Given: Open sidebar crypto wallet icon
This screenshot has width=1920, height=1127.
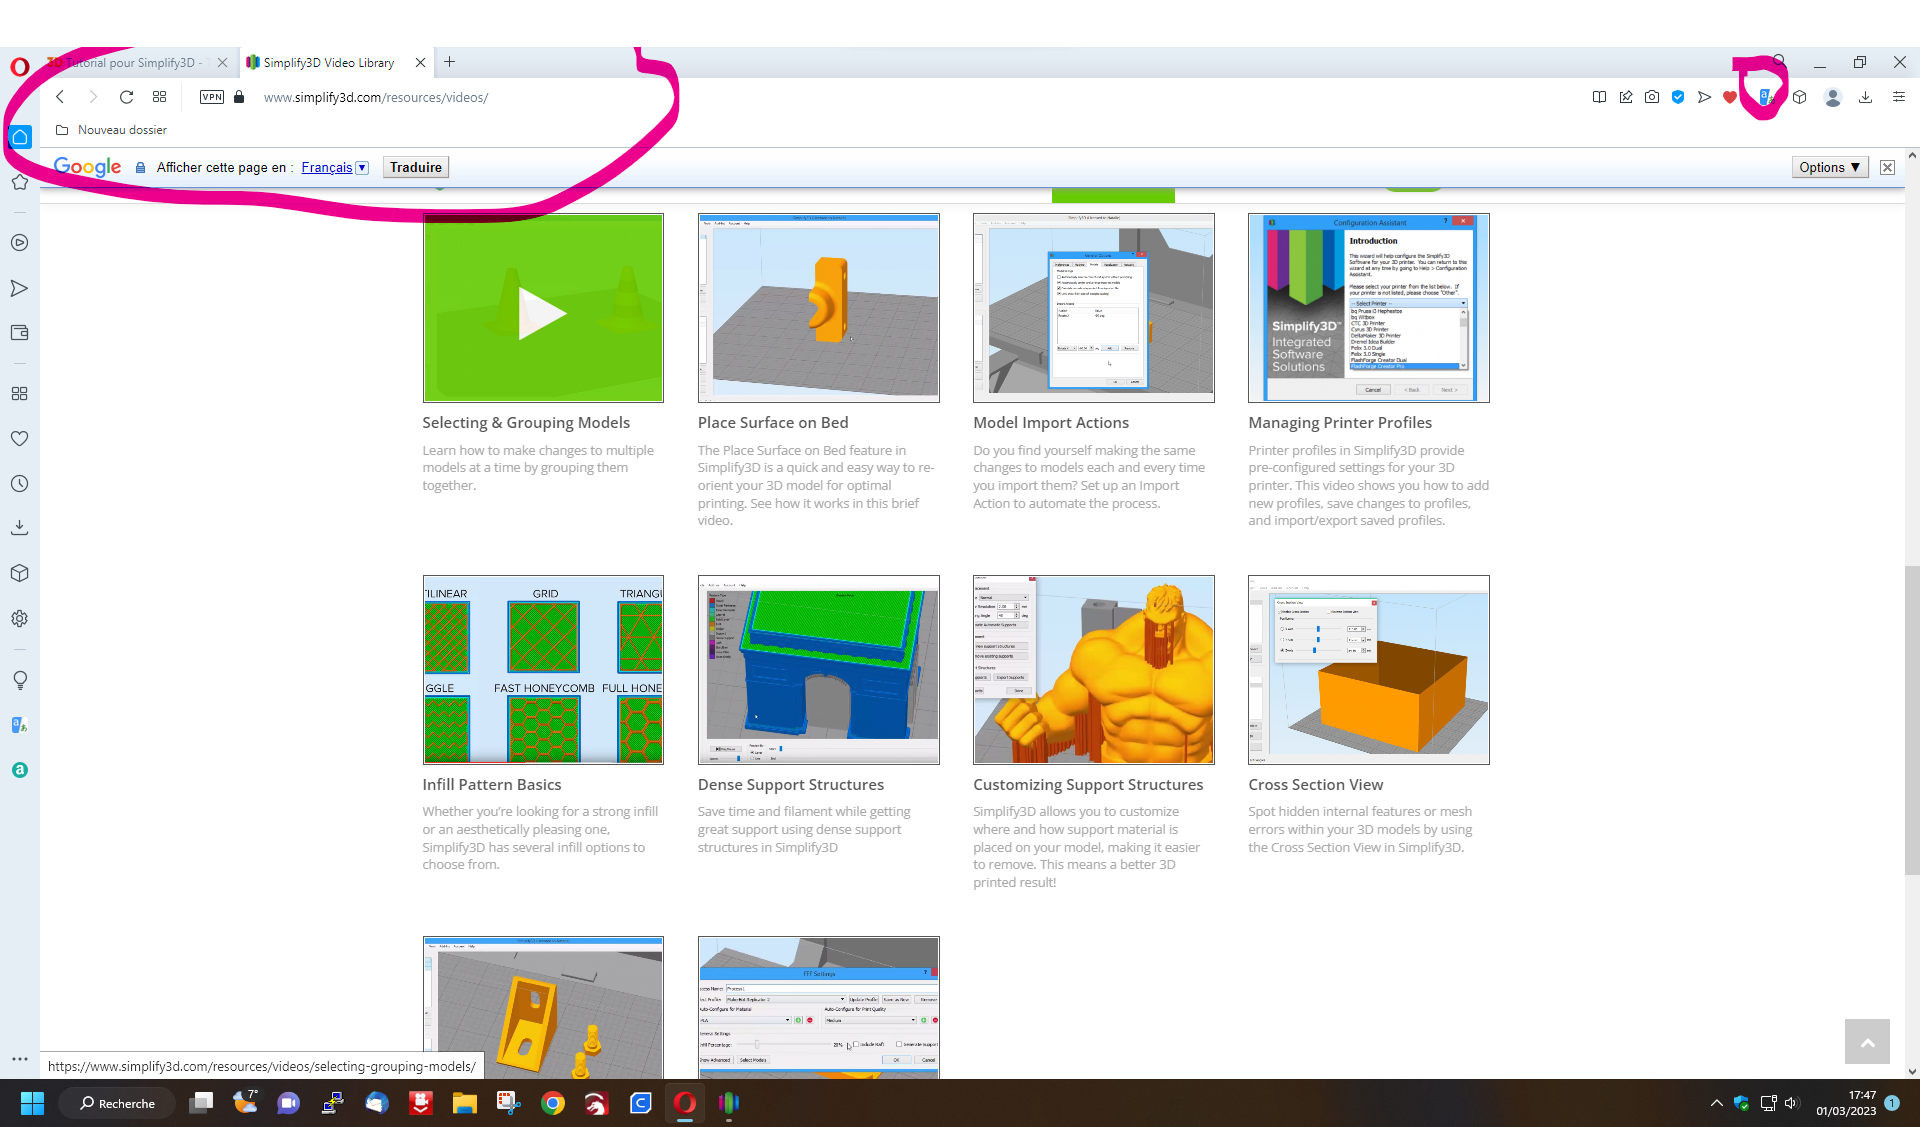Looking at the screenshot, I should tap(19, 333).
